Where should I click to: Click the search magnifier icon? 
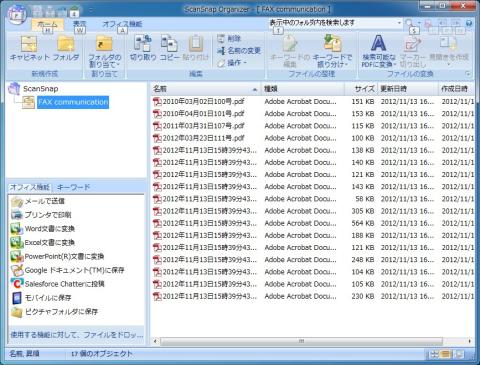click(409, 23)
